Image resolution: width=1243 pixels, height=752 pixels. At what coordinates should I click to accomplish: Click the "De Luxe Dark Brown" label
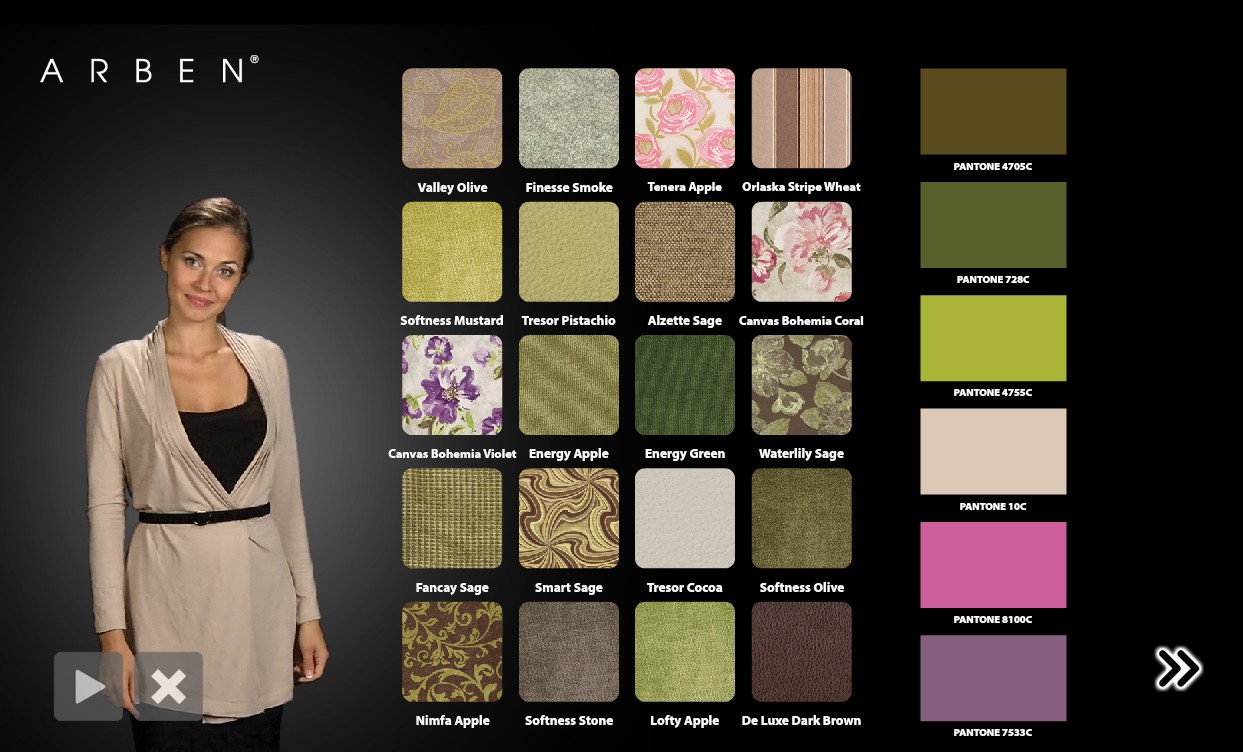pyautogui.click(x=802, y=721)
